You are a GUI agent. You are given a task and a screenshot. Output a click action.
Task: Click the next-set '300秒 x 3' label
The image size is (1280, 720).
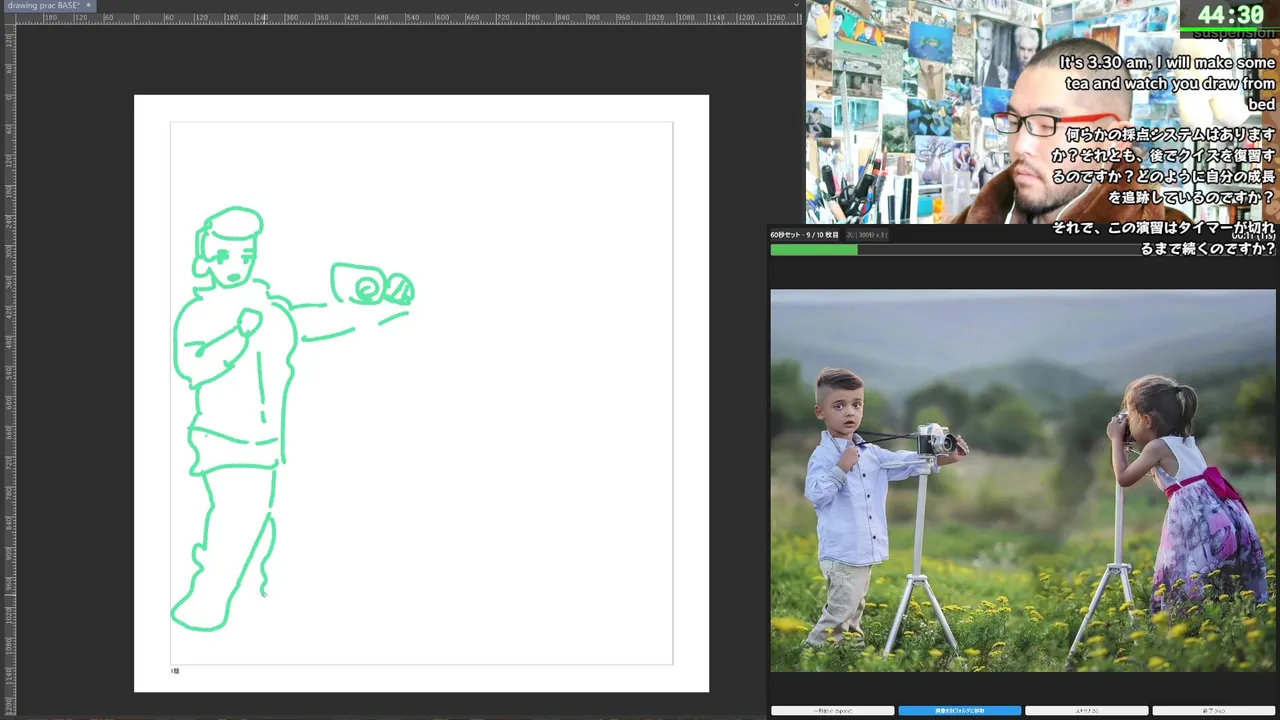pyautogui.click(x=866, y=235)
